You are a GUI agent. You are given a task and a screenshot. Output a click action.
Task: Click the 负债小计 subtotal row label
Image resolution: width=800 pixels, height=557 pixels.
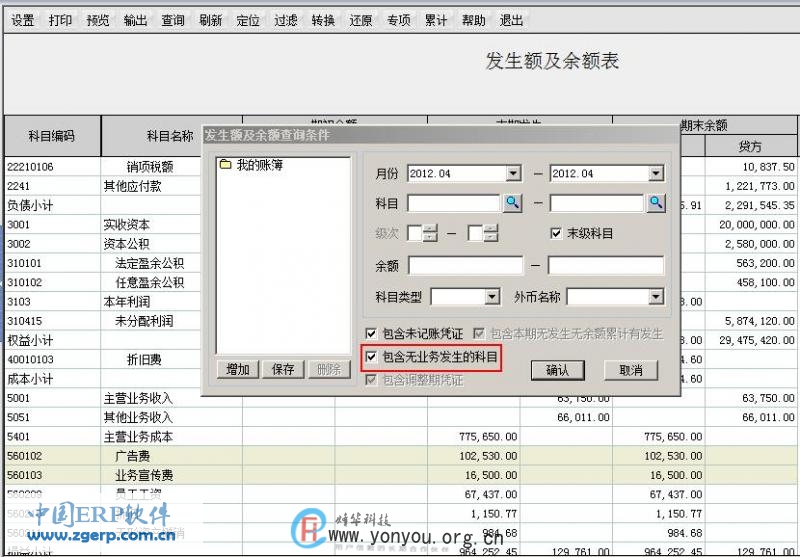30,206
